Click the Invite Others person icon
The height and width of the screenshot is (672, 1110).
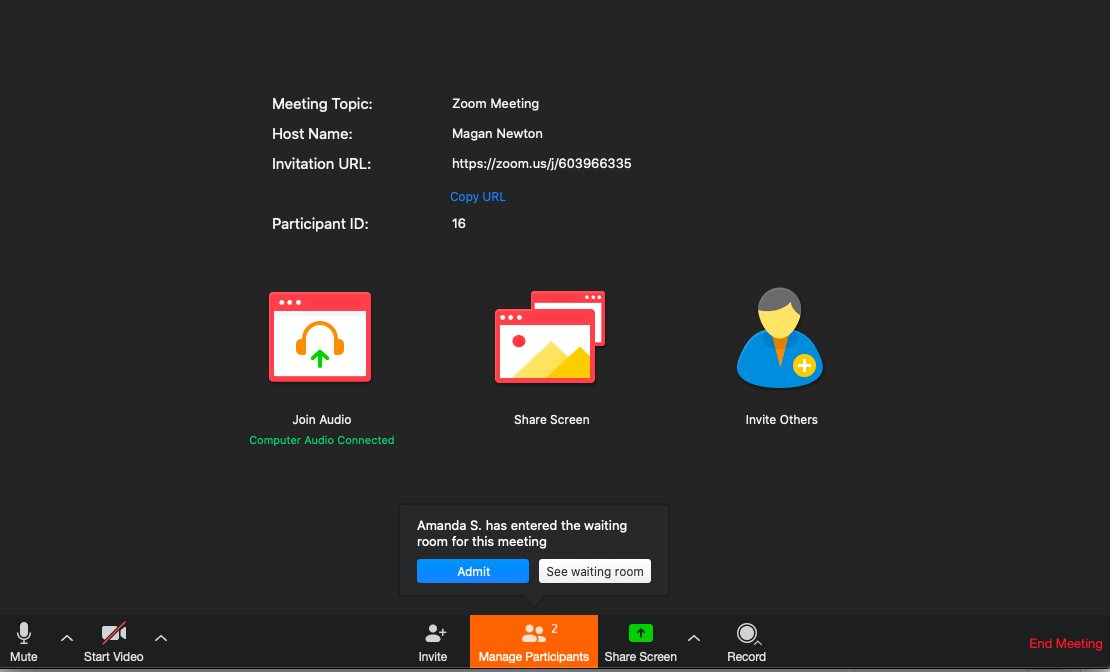pyautogui.click(x=779, y=338)
